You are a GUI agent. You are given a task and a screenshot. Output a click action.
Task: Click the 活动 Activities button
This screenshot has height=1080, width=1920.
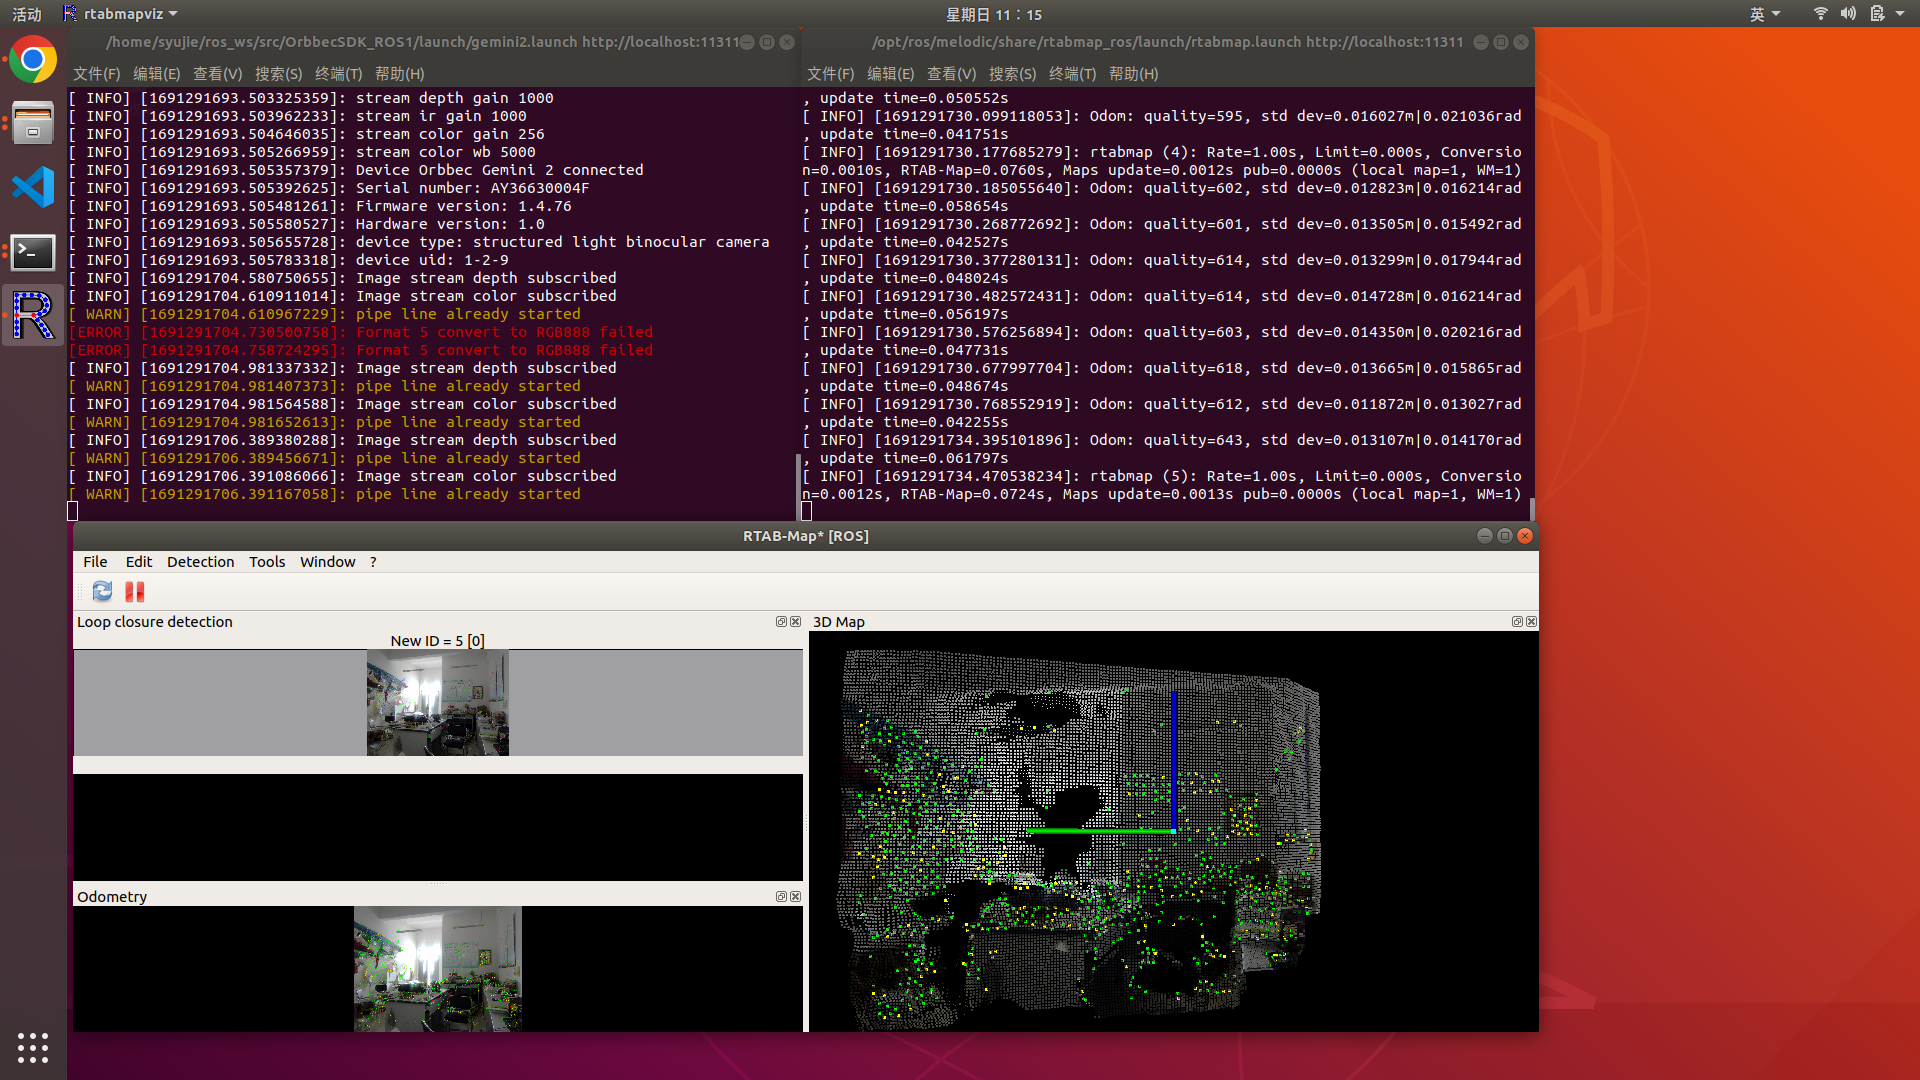pos(27,14)
